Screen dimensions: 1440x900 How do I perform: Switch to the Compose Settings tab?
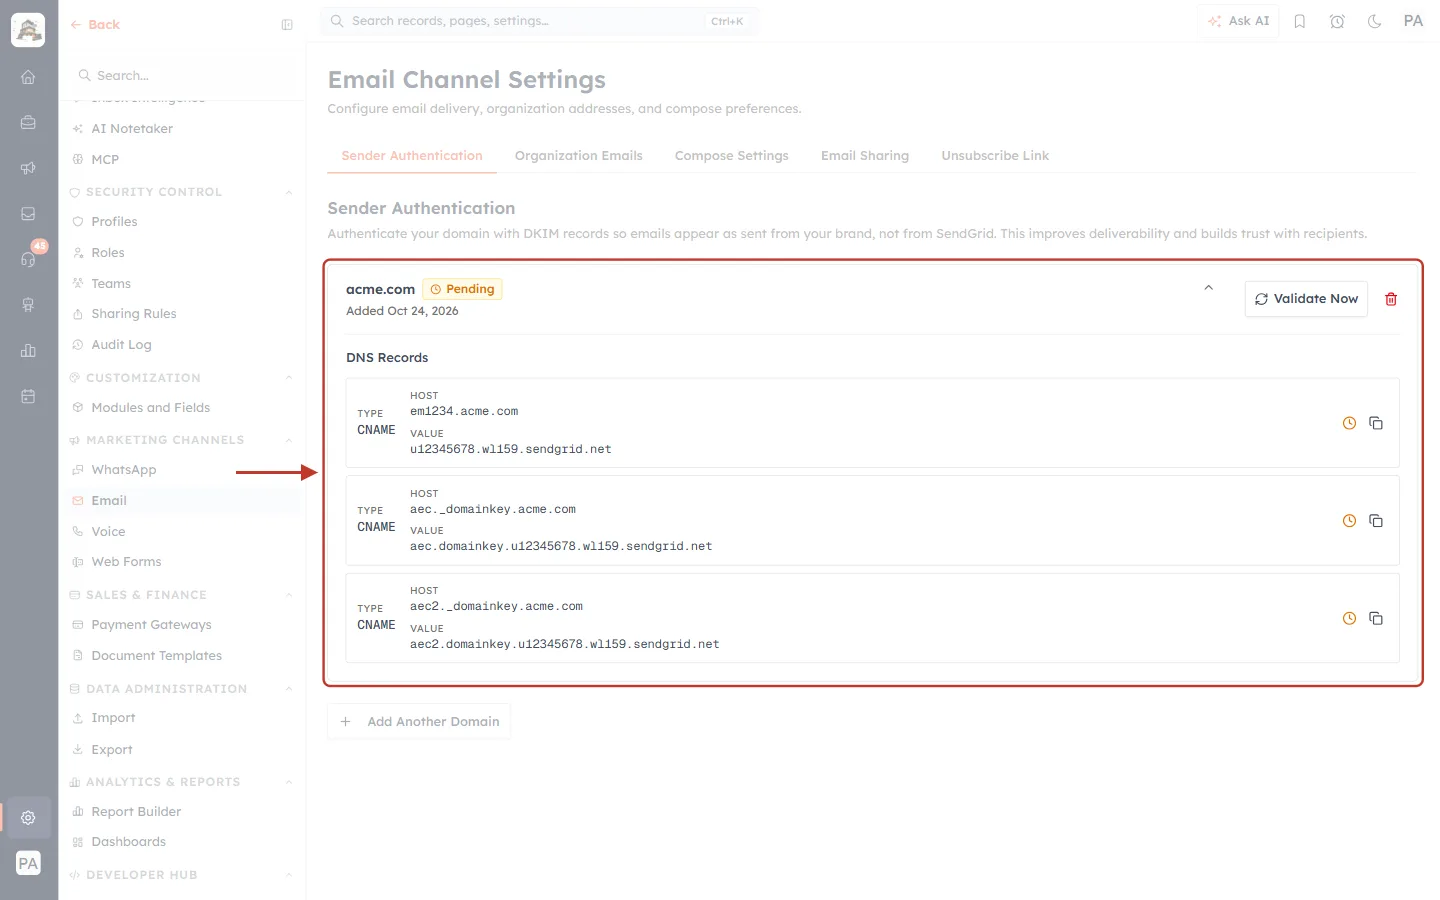(732, 156)
